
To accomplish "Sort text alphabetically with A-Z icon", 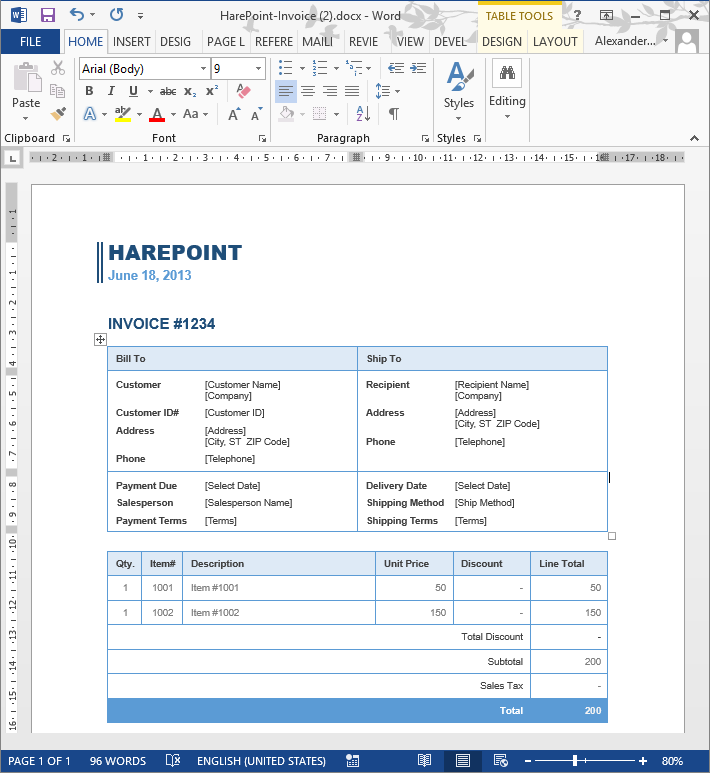I will [363, 114].
